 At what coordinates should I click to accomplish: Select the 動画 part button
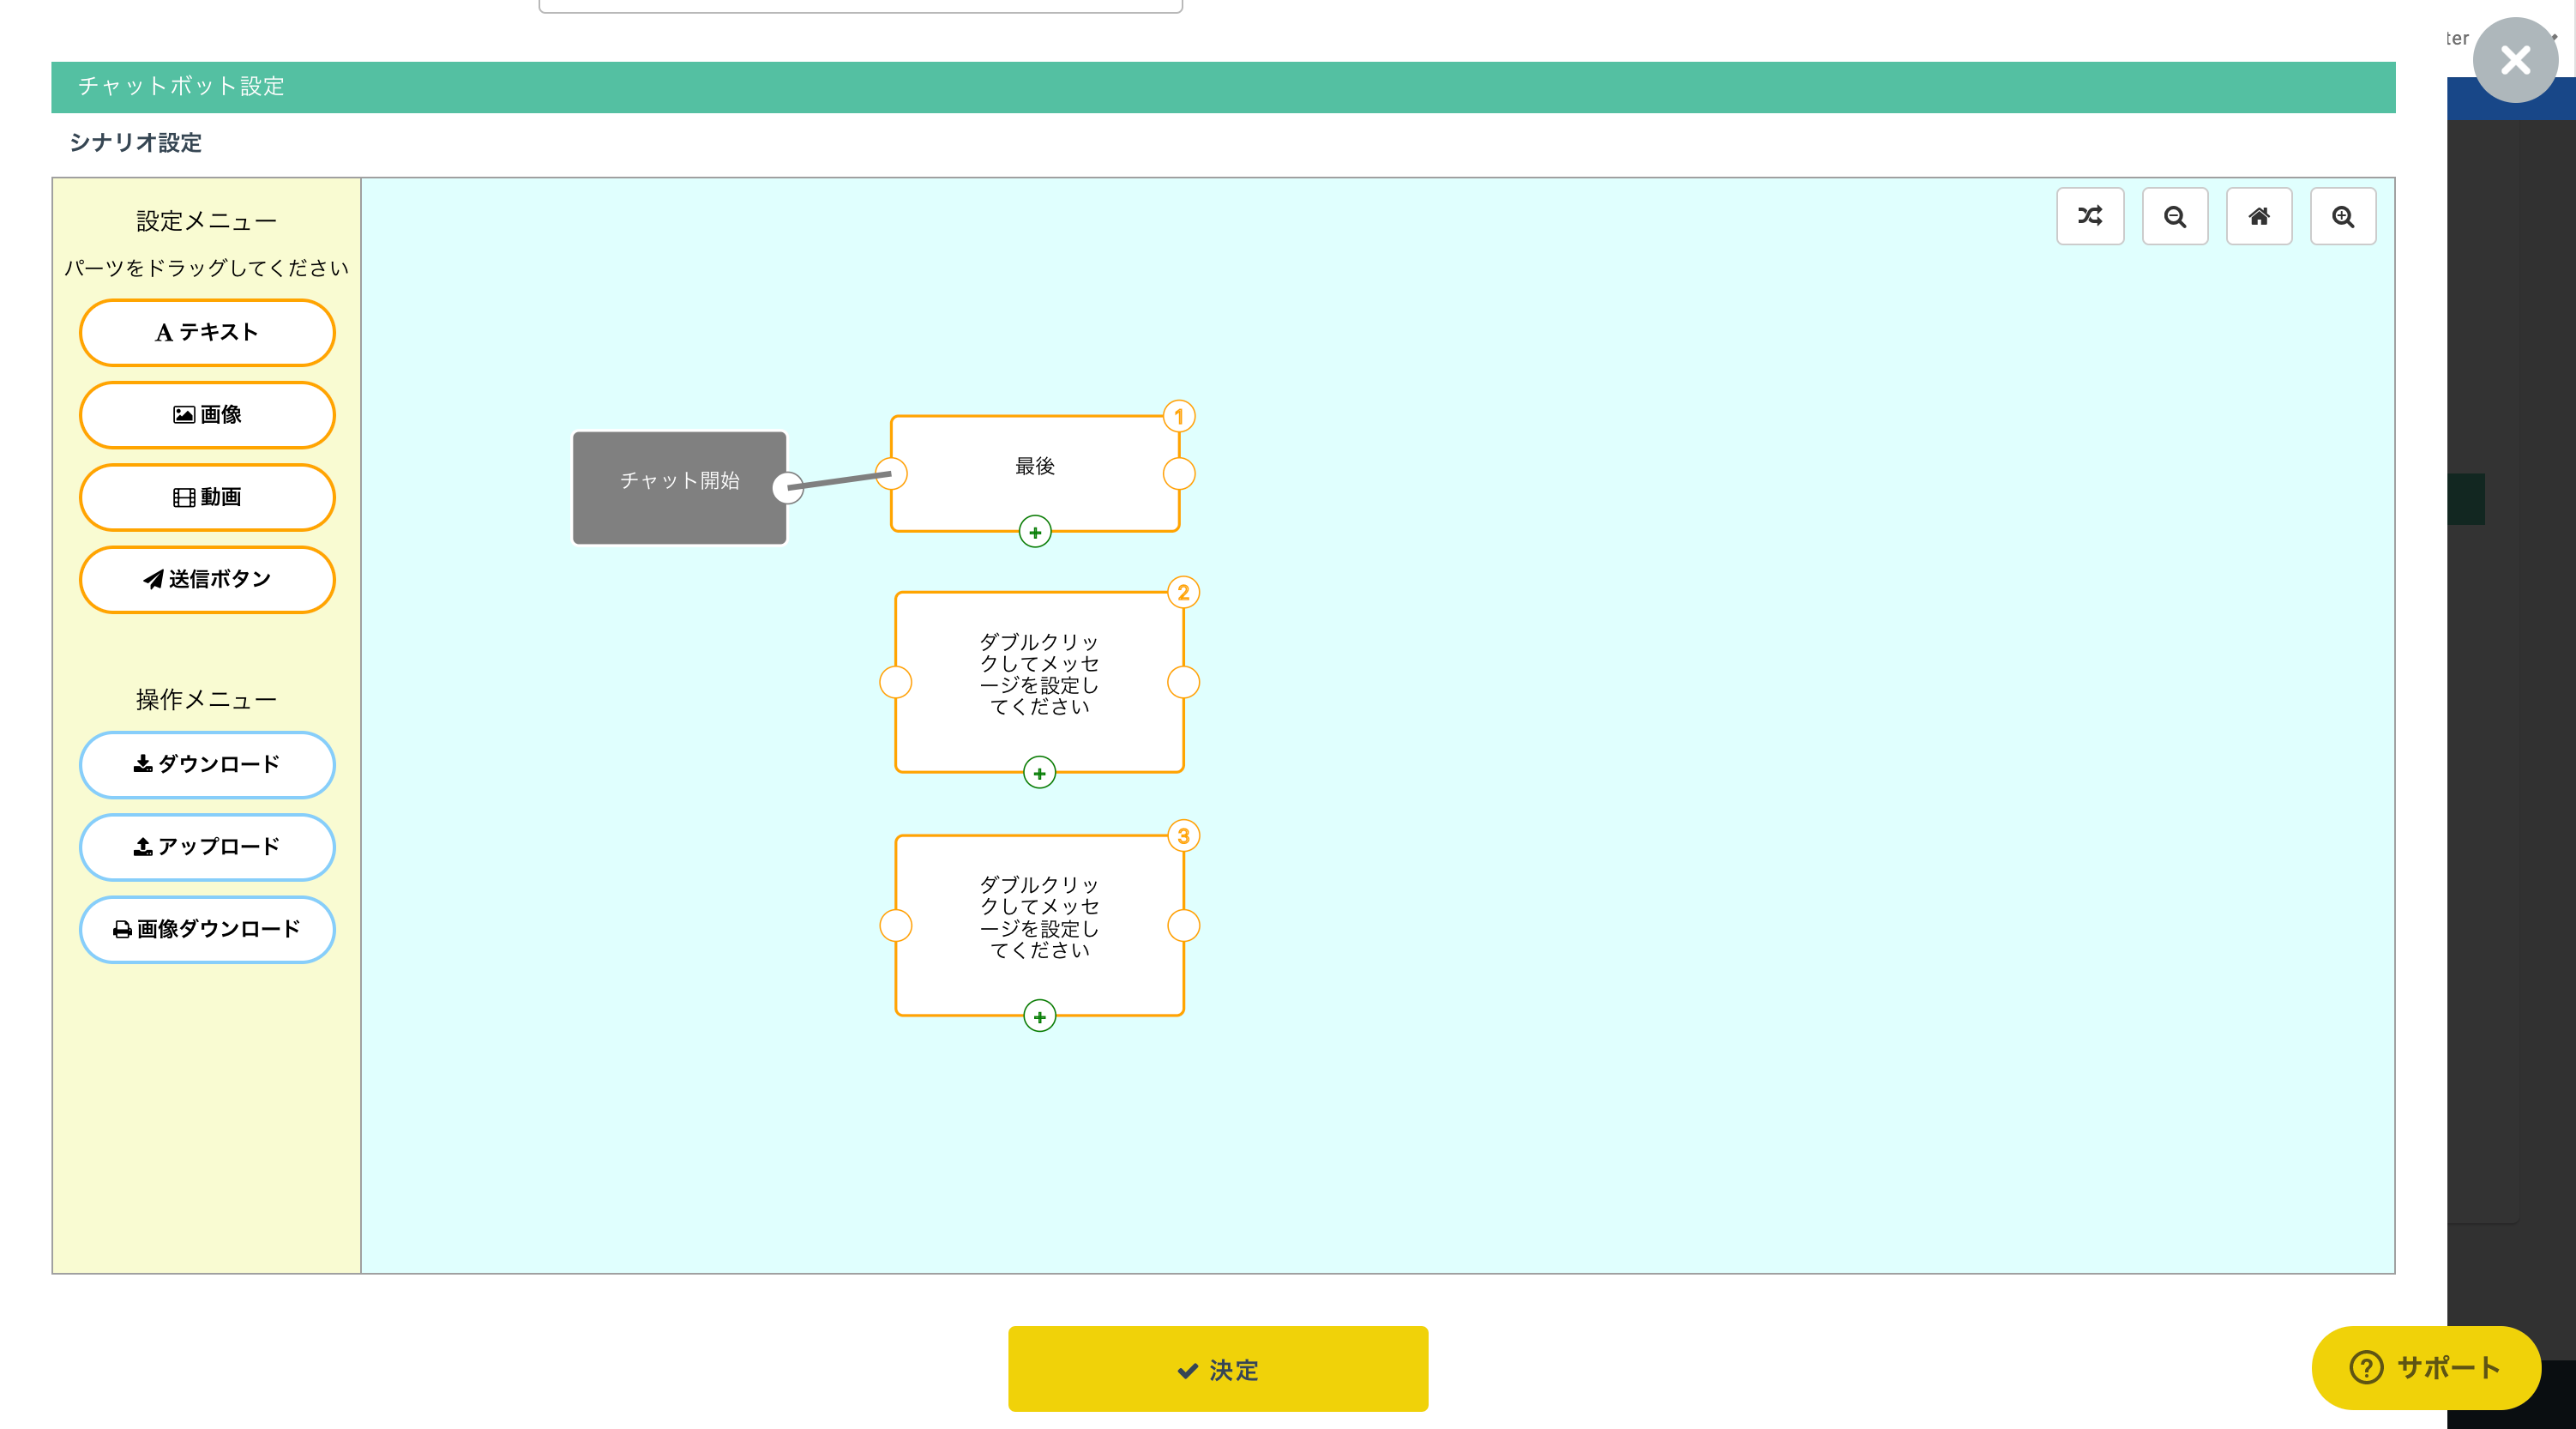coord(207,497)
